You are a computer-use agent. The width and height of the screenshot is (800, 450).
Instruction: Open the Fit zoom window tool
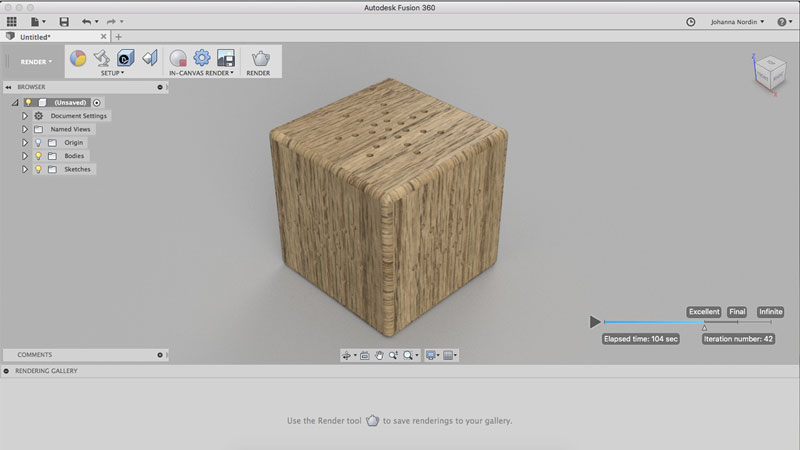click(408, 355)
